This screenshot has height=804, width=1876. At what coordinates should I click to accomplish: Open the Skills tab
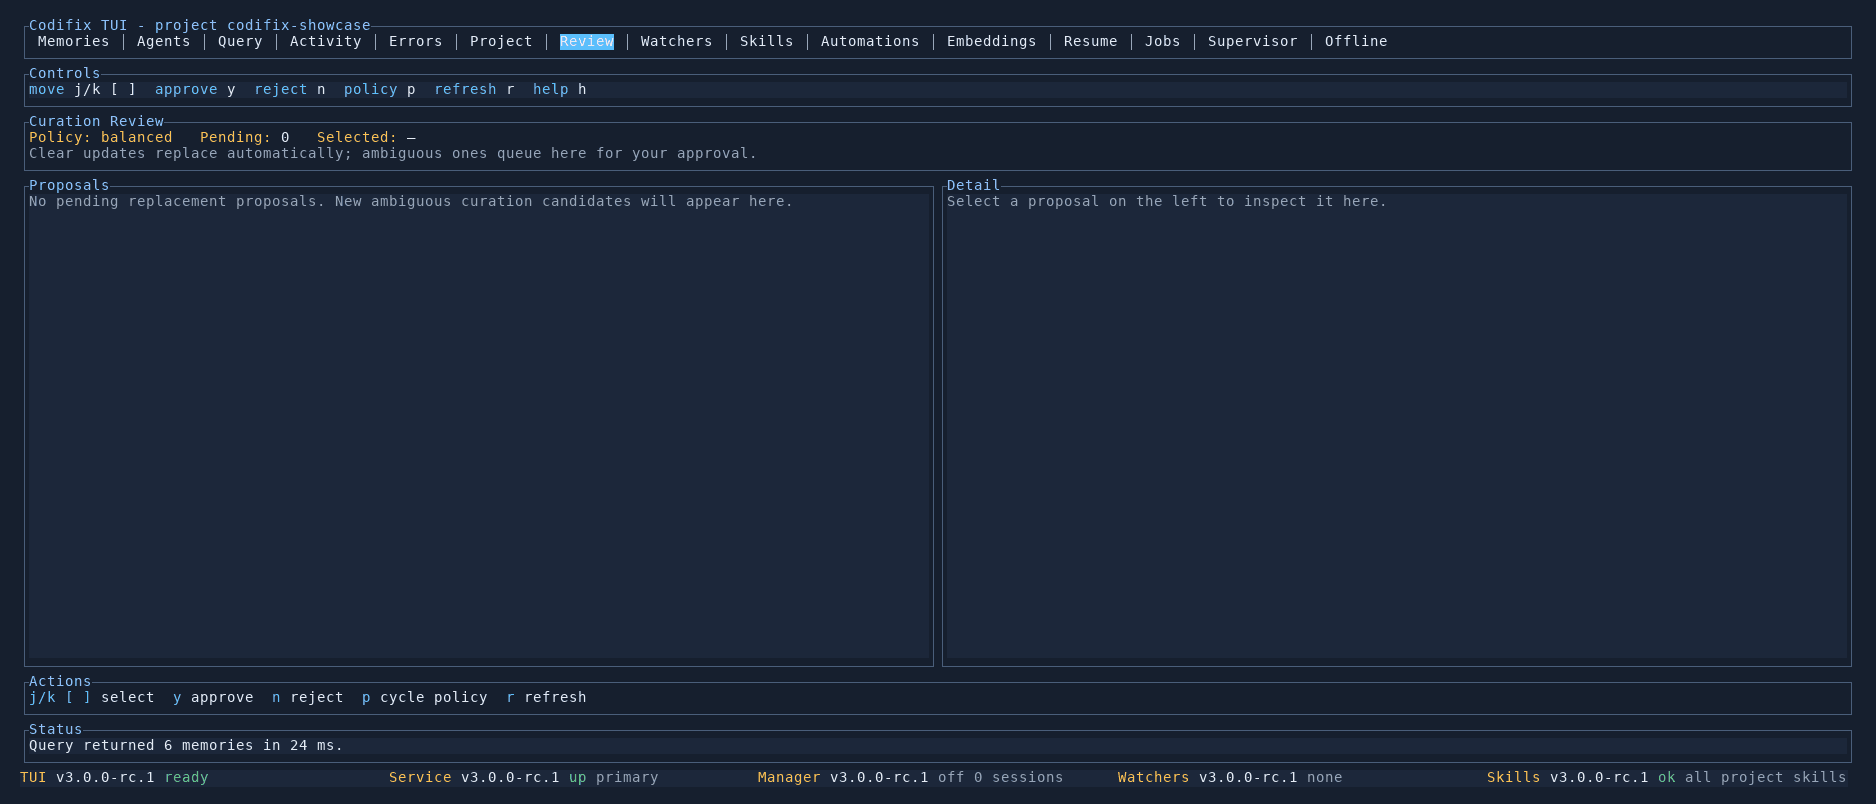766,41
